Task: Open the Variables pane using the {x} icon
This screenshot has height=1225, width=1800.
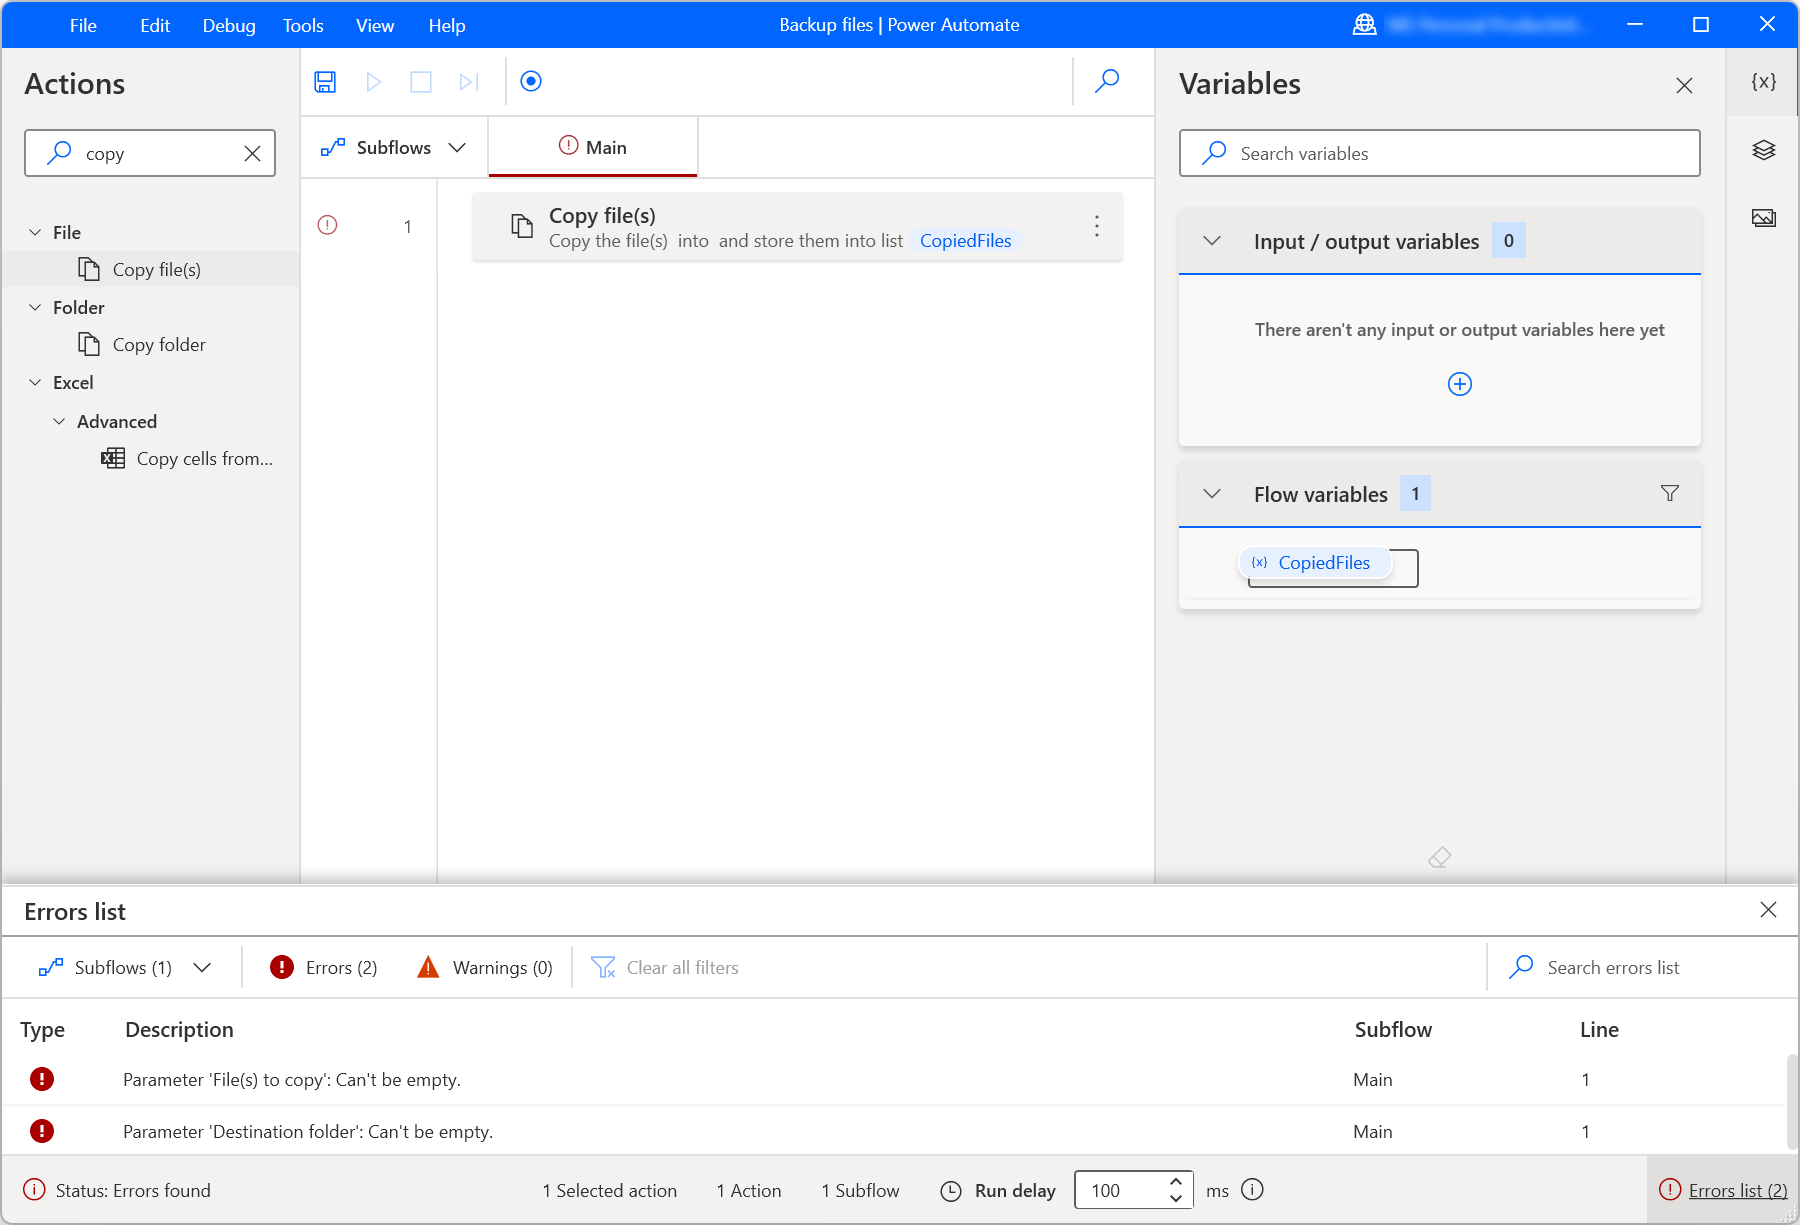Action: coord(1763,84)
